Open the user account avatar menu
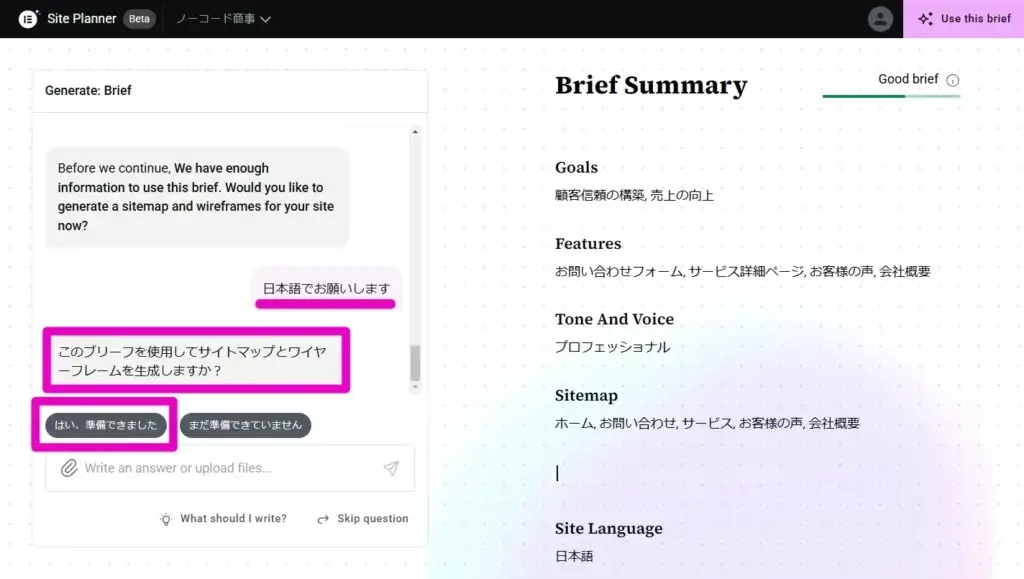The width and height of the screenshot is (1024, 579). coord(880,19)
